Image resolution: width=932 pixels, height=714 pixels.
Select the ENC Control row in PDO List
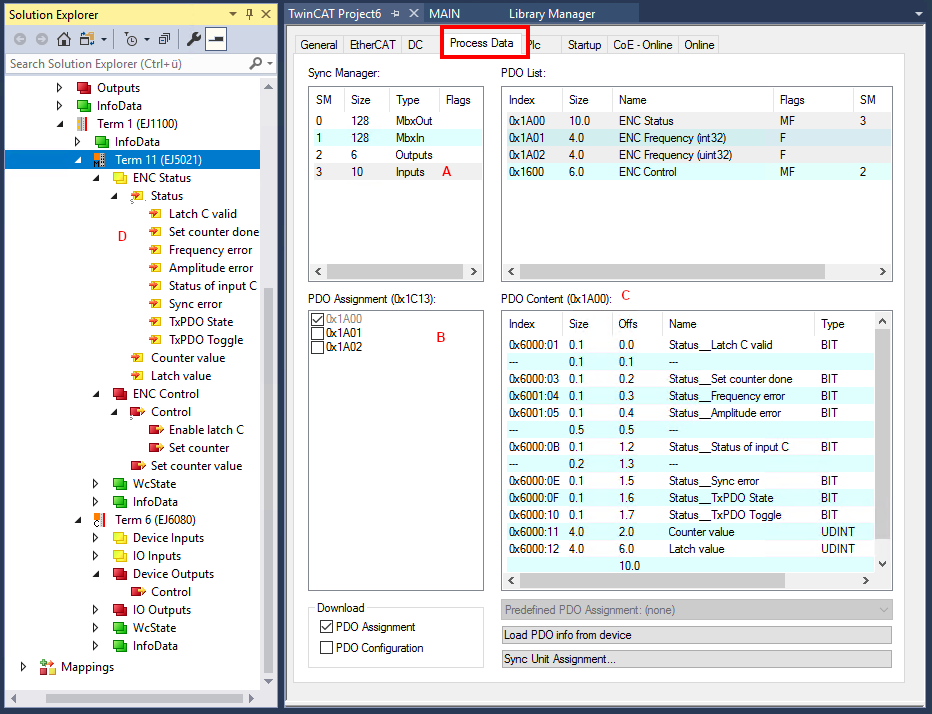[x=697, y=172]
